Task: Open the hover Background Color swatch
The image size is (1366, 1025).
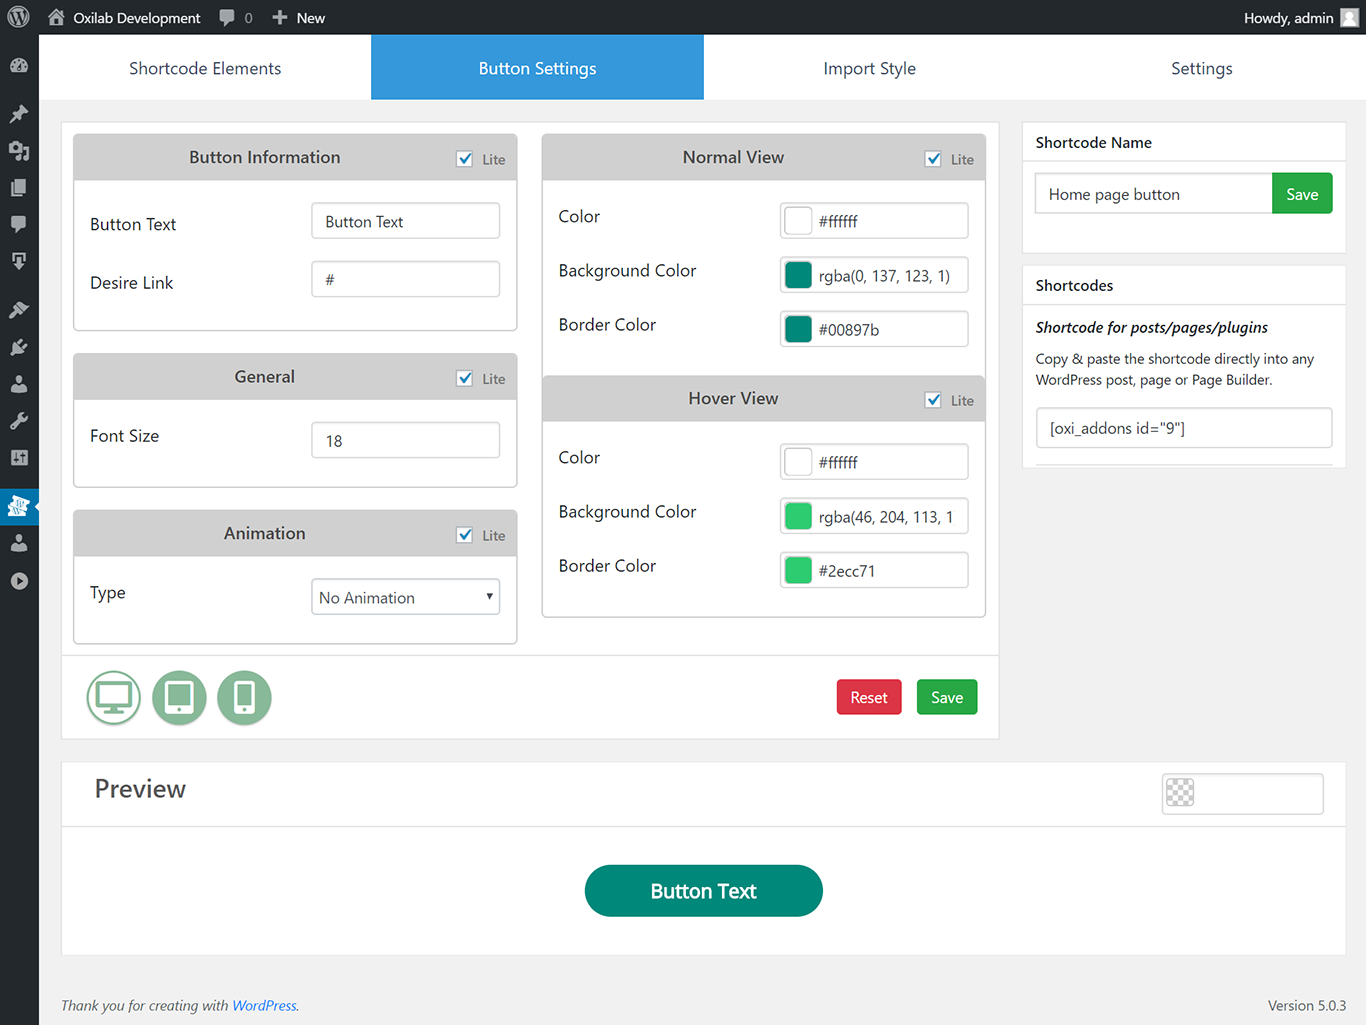Action: (x=798, y=516)
